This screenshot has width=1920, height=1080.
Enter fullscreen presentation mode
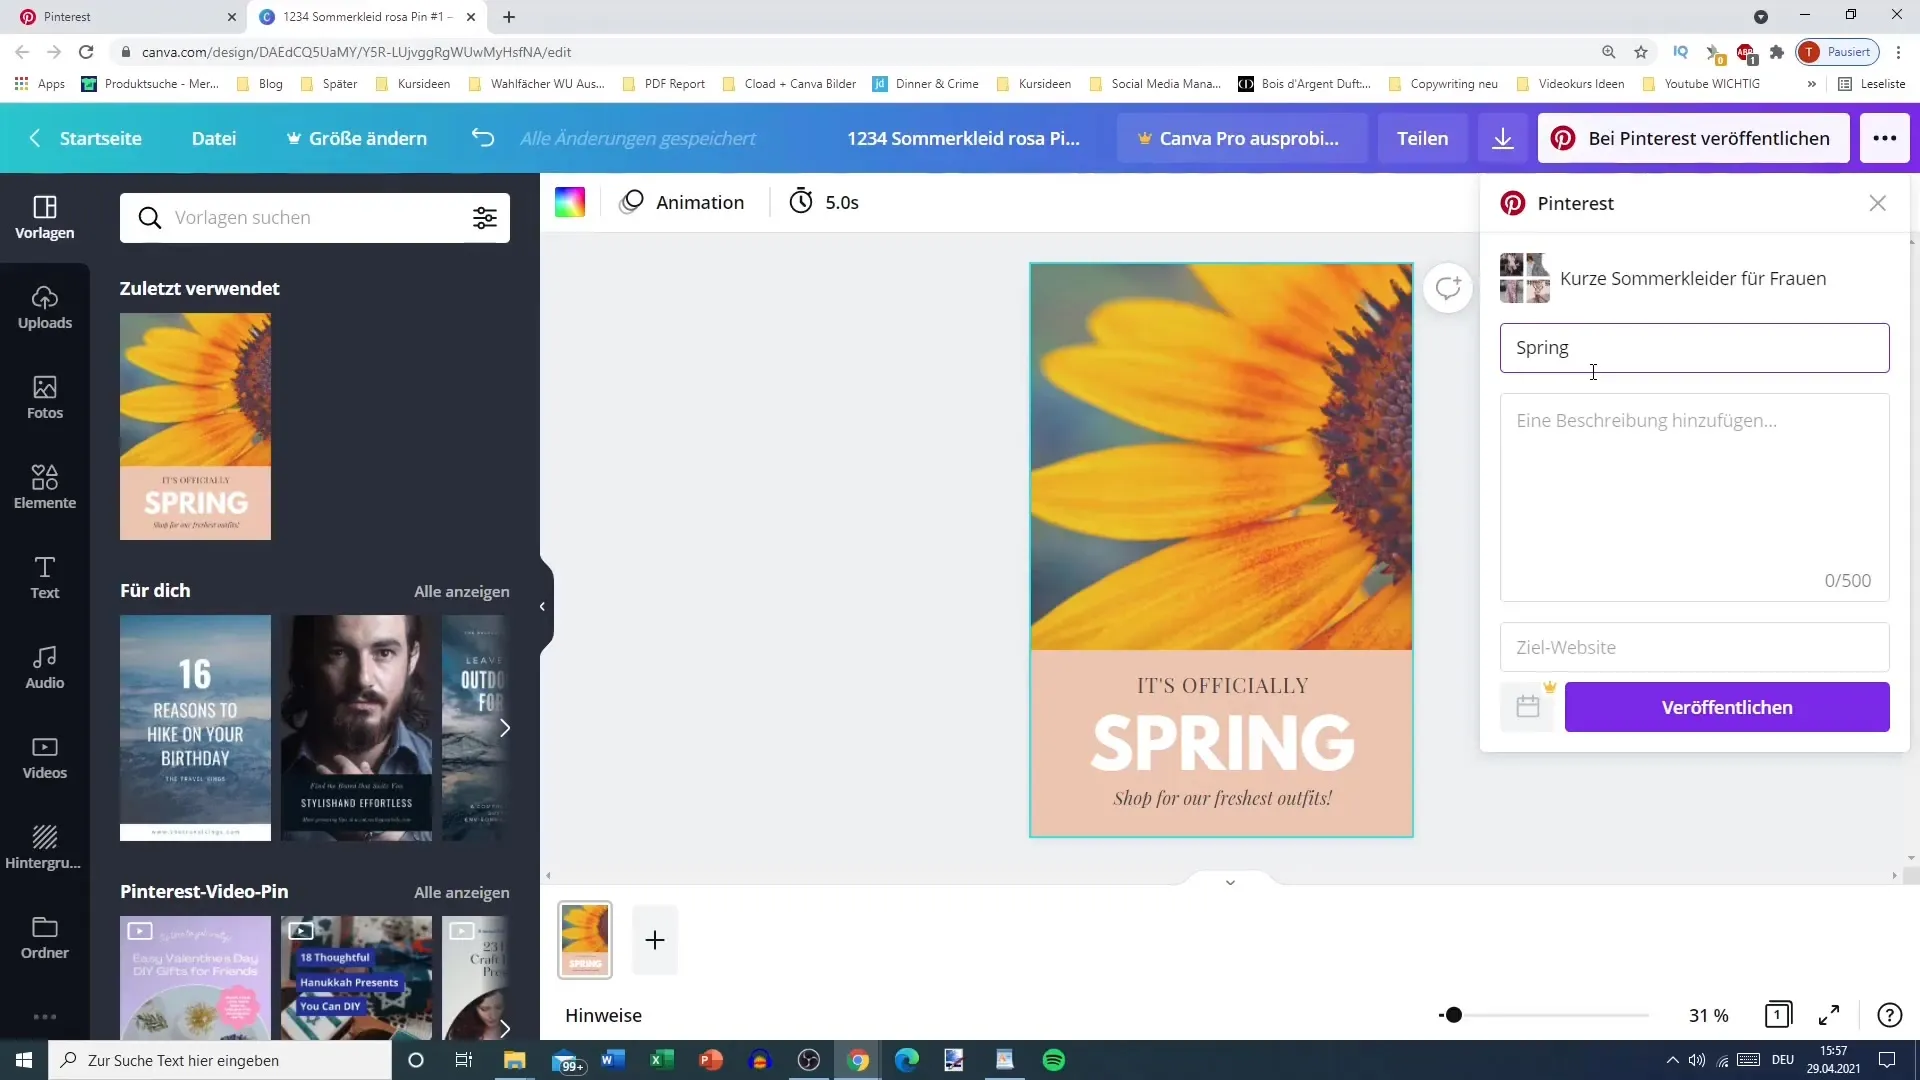(x=1829, y=1015)
